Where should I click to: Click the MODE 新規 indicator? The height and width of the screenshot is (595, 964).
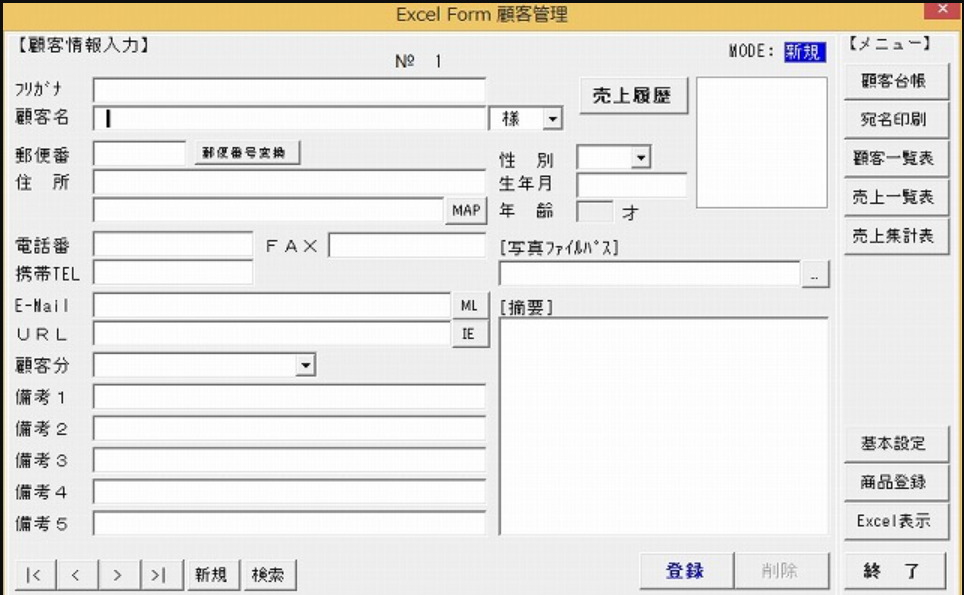pos(805,52)
